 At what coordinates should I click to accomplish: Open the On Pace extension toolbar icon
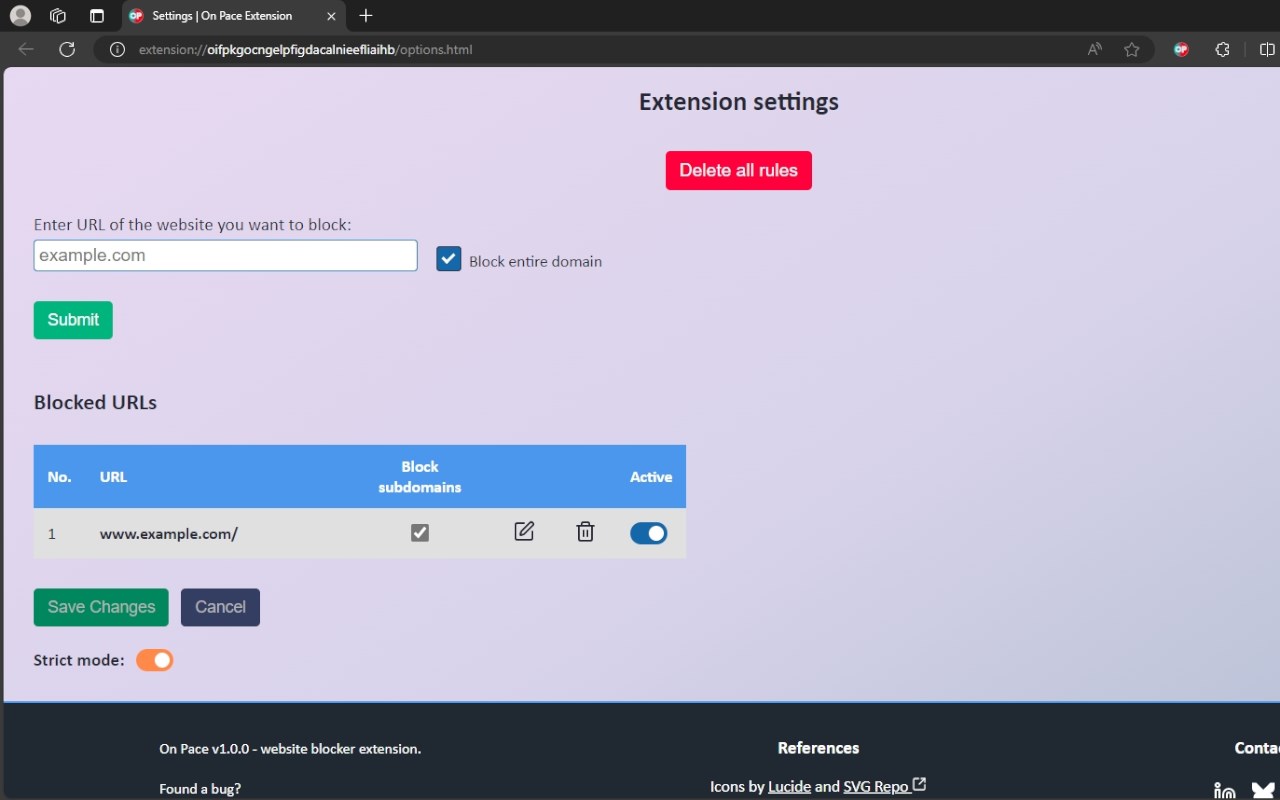click(1181, 49)
